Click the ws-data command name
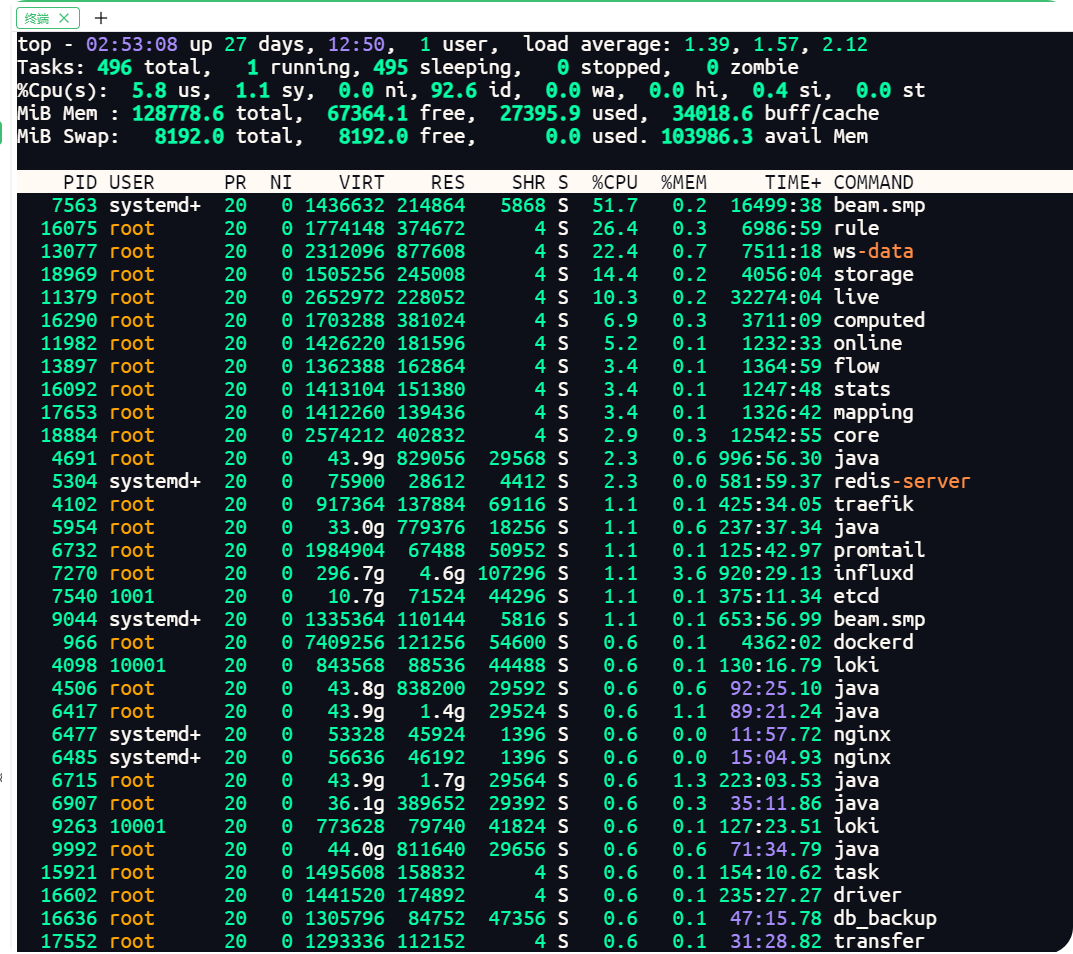The height and width of the screenshot is (954, 1073). point(873,251)
